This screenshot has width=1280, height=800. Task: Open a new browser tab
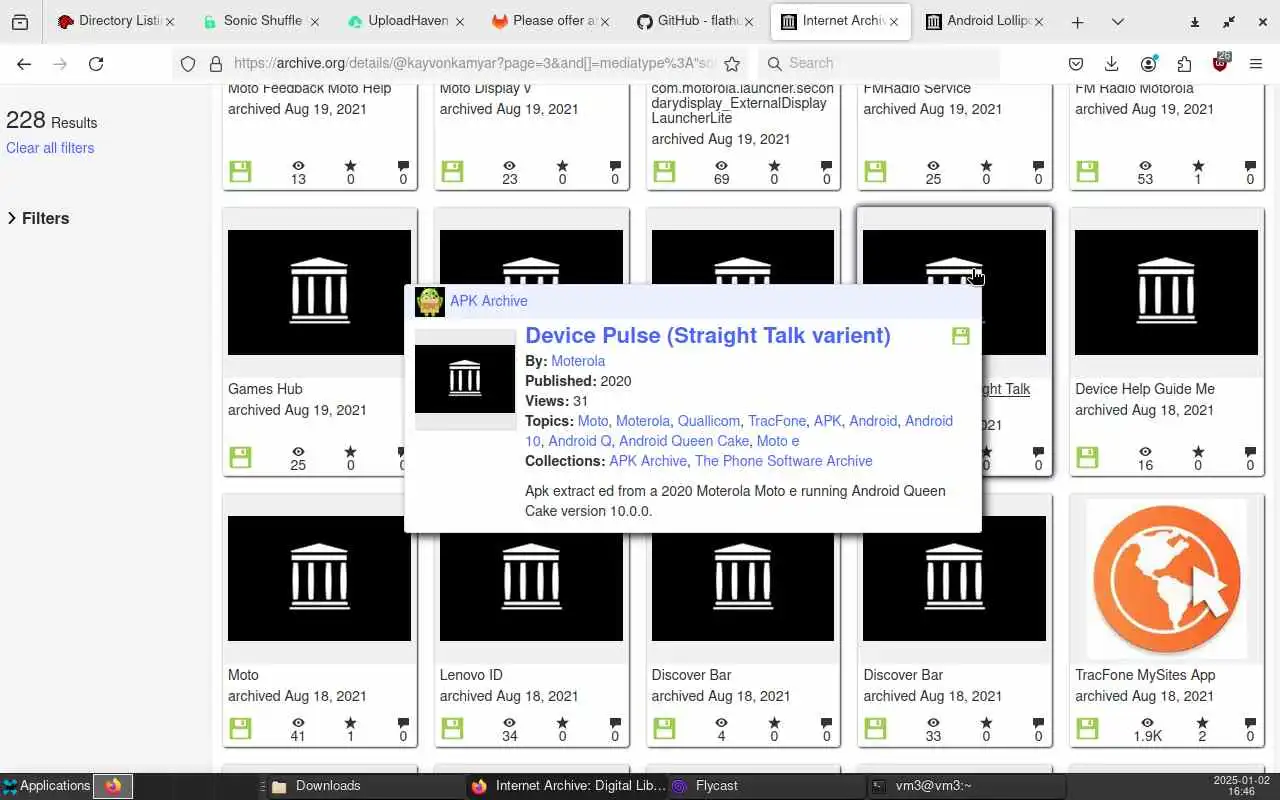click(x=1077, y=22)
